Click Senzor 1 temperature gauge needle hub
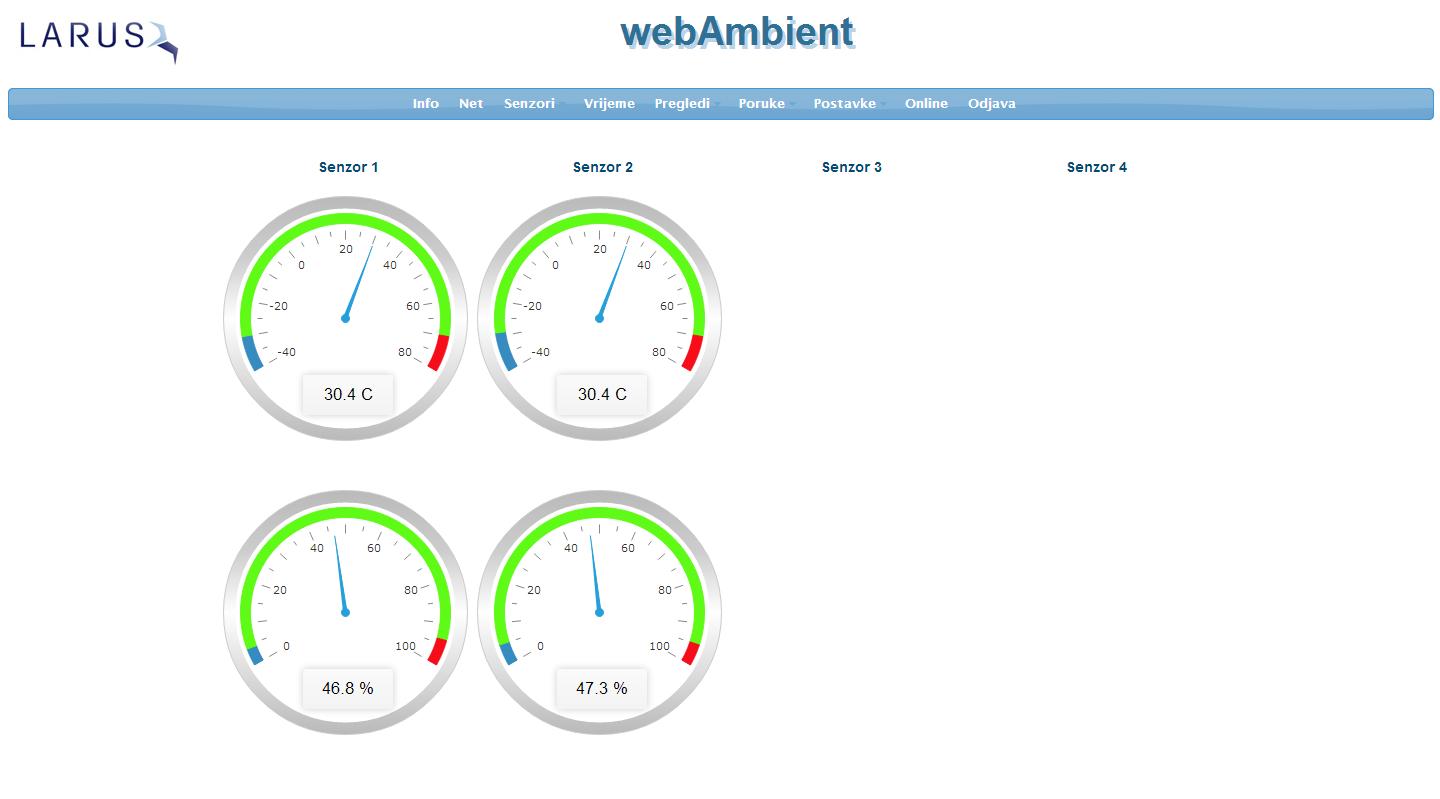 click(345, 318)
